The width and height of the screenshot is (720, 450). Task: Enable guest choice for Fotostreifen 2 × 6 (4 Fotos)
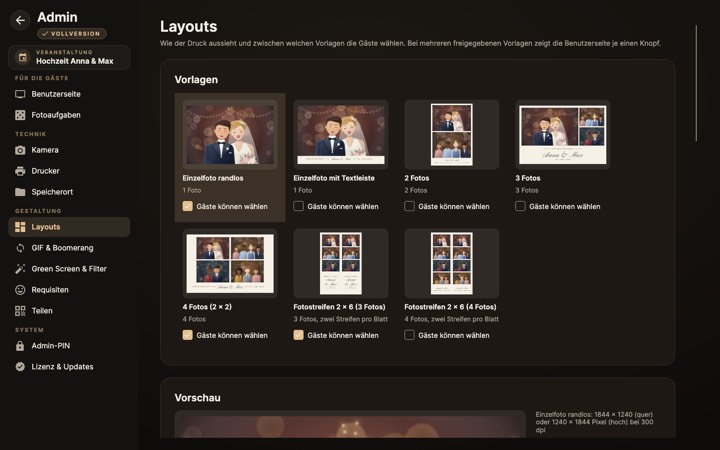click(409, 335)
